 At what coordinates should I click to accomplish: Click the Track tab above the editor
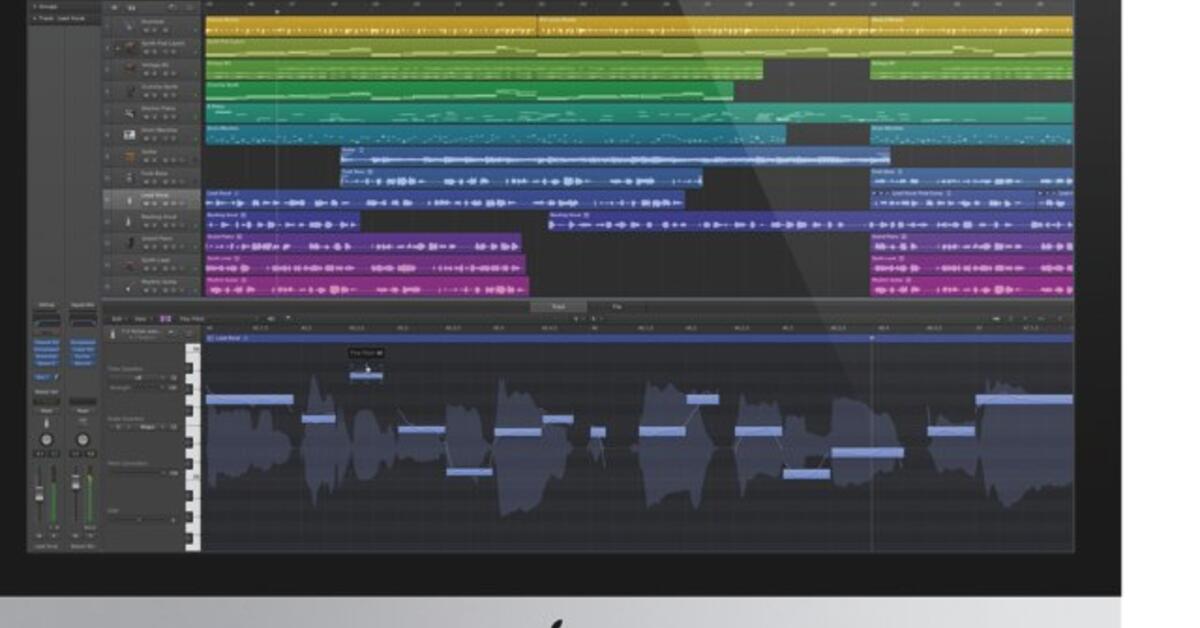[558, 306]
